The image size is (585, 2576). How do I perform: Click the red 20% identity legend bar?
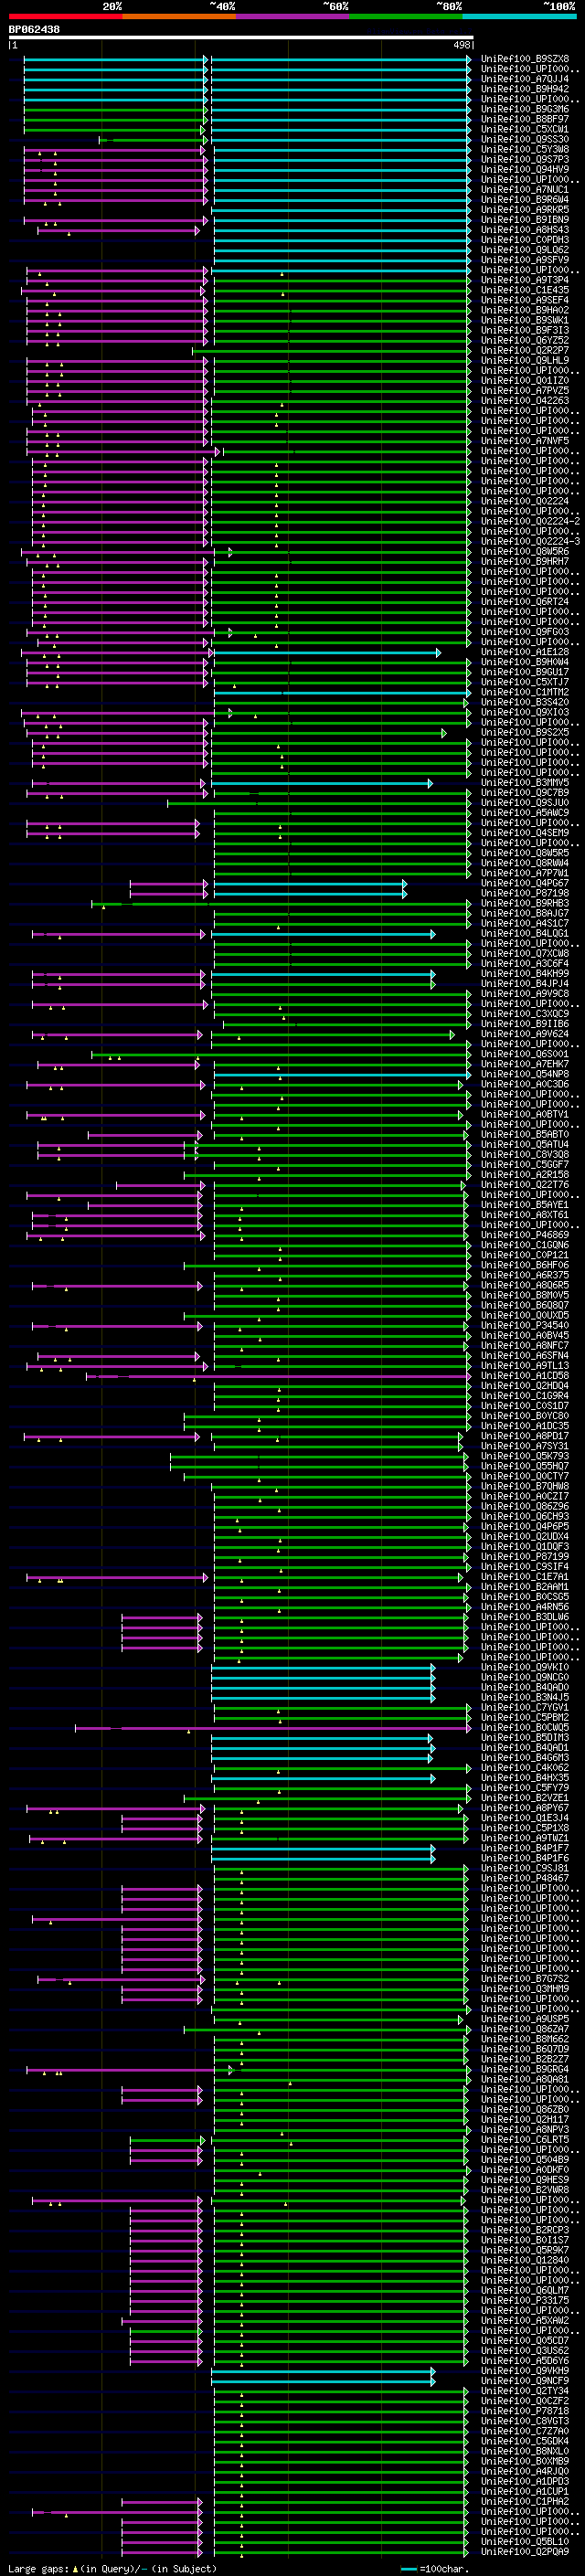[65, 16]
